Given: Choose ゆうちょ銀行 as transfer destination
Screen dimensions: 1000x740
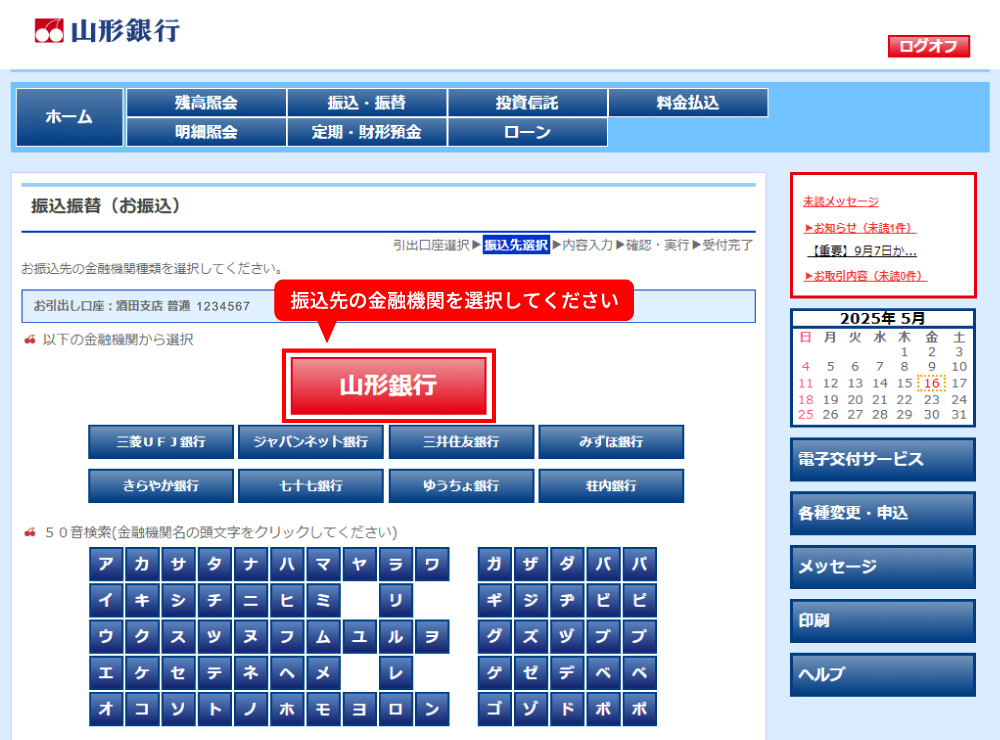Looking at the screenshot, I should tap(461, 486).
